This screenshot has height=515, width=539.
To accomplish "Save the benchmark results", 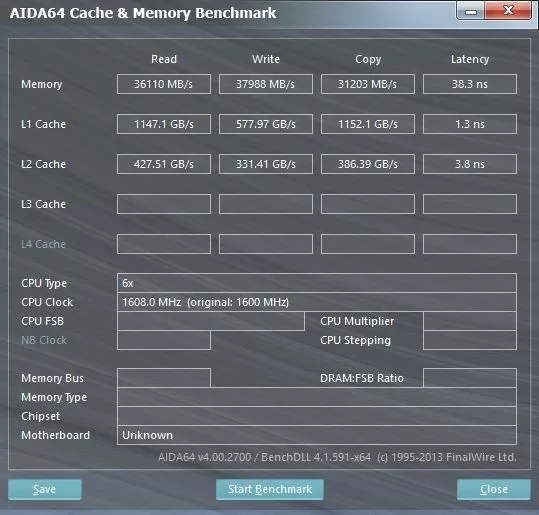I will coord(45,489).
